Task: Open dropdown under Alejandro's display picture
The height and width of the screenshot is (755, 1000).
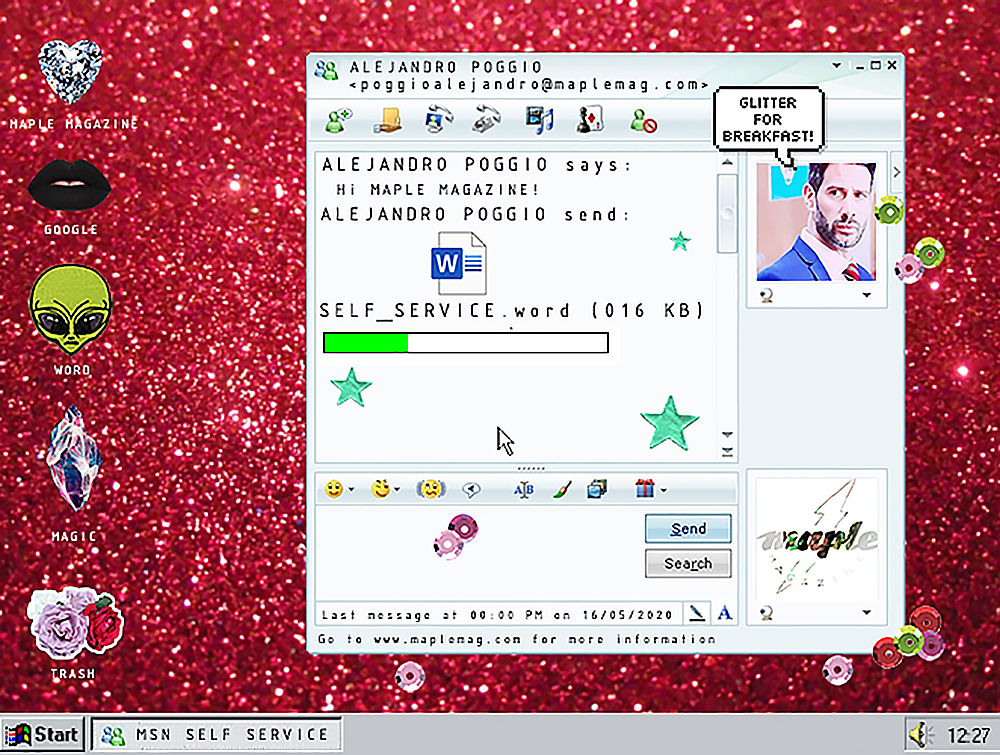Action: pyautogui.click(x=866, y=295)
